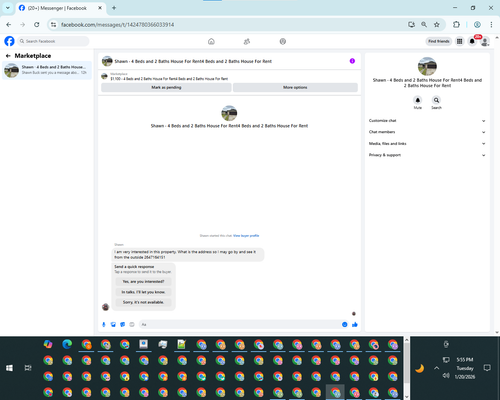The width and height of the screenshot is (500, 400).
Task: Click the Facebook logo icon
Action: click(9, 41)
